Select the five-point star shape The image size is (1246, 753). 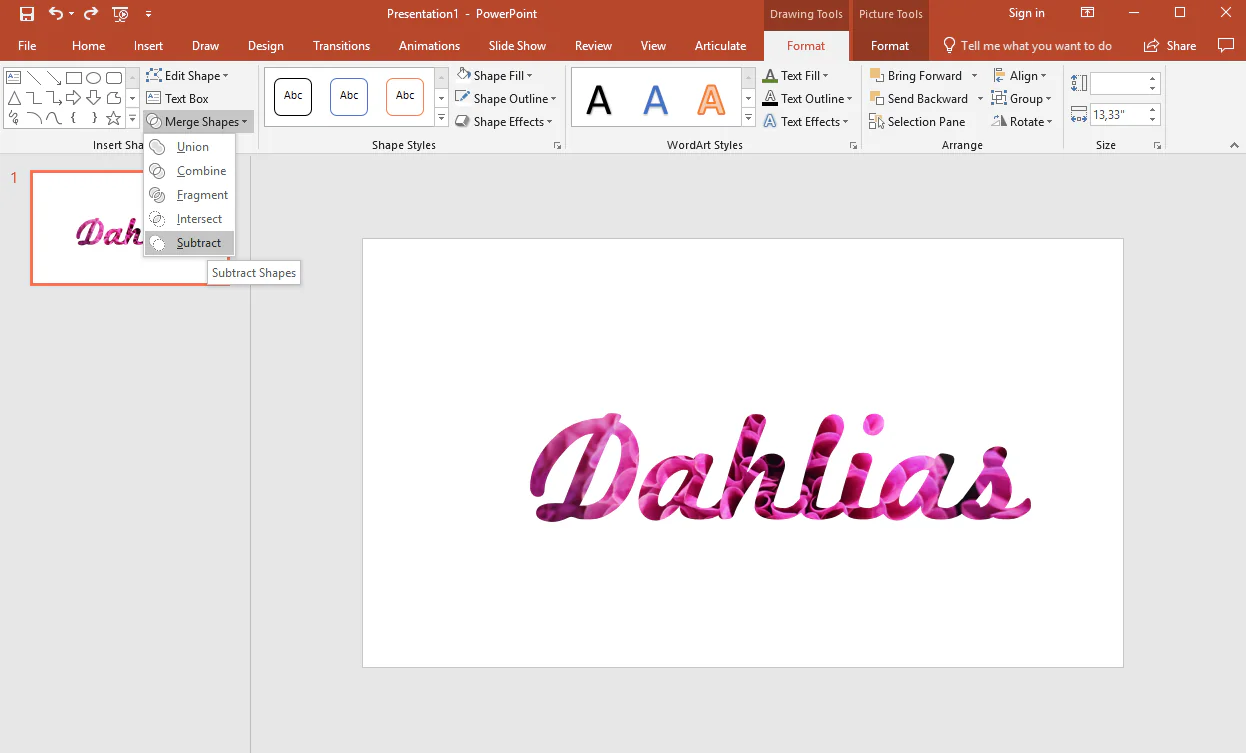coord(114,118)
